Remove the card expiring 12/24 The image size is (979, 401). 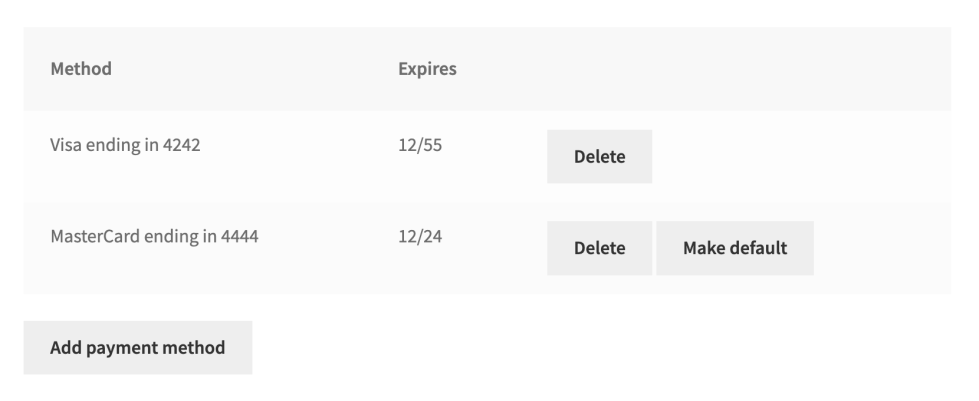[x=599, y=248]
